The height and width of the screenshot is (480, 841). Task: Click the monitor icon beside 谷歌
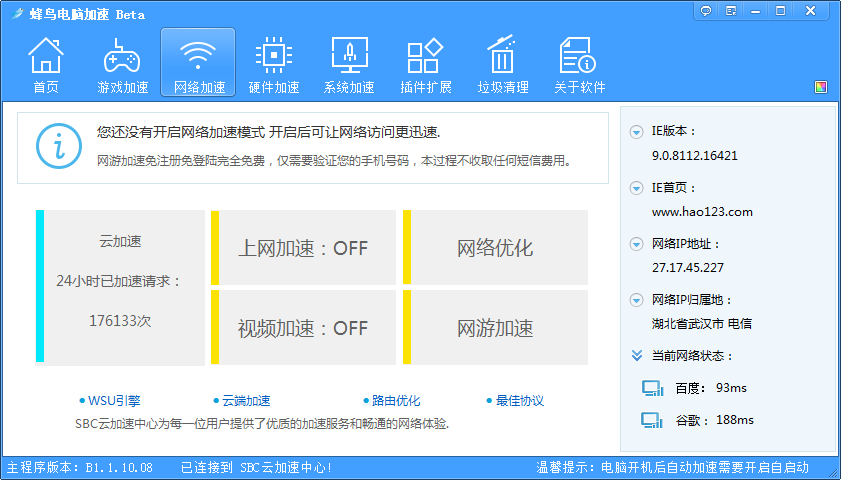coord(652,420)
